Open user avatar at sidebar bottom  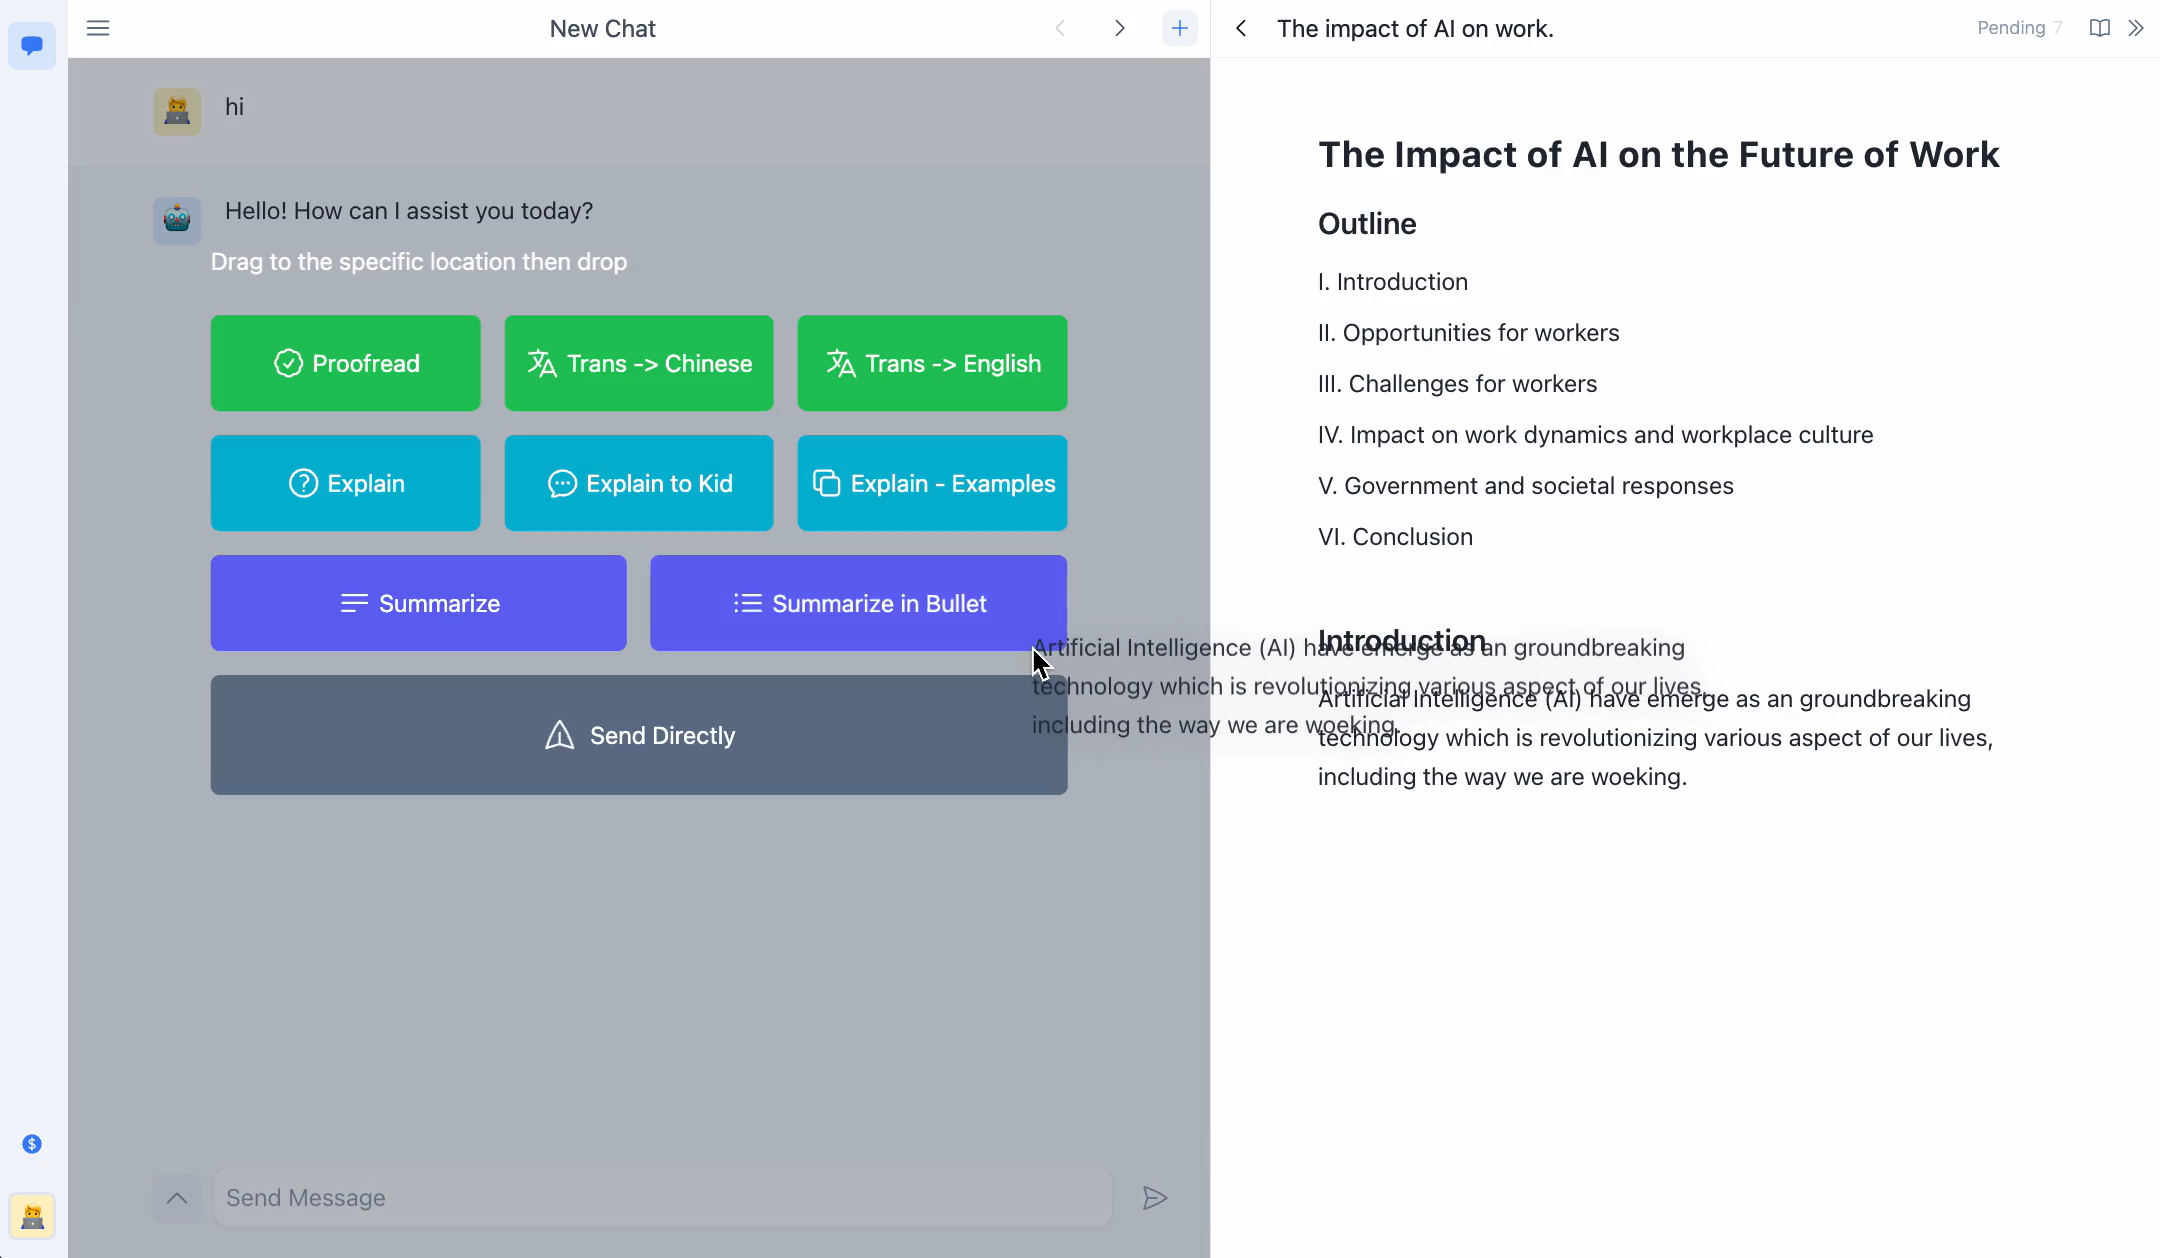(x=32, y=1216)
